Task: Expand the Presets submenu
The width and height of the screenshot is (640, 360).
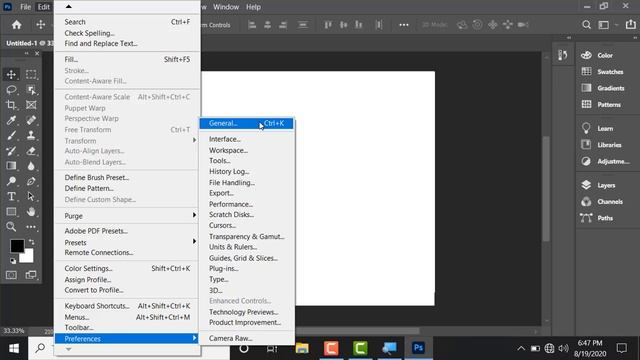Action: 127,242
